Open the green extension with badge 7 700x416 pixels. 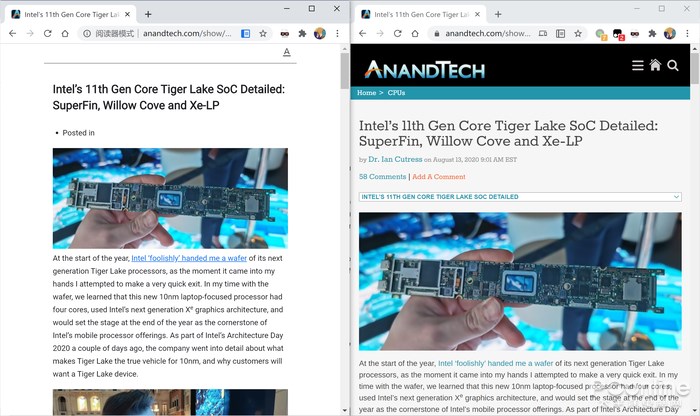601,34
